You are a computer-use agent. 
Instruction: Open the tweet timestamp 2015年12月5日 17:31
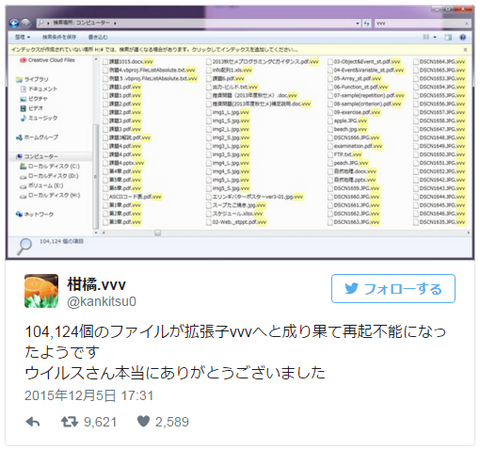click(89, 396)
